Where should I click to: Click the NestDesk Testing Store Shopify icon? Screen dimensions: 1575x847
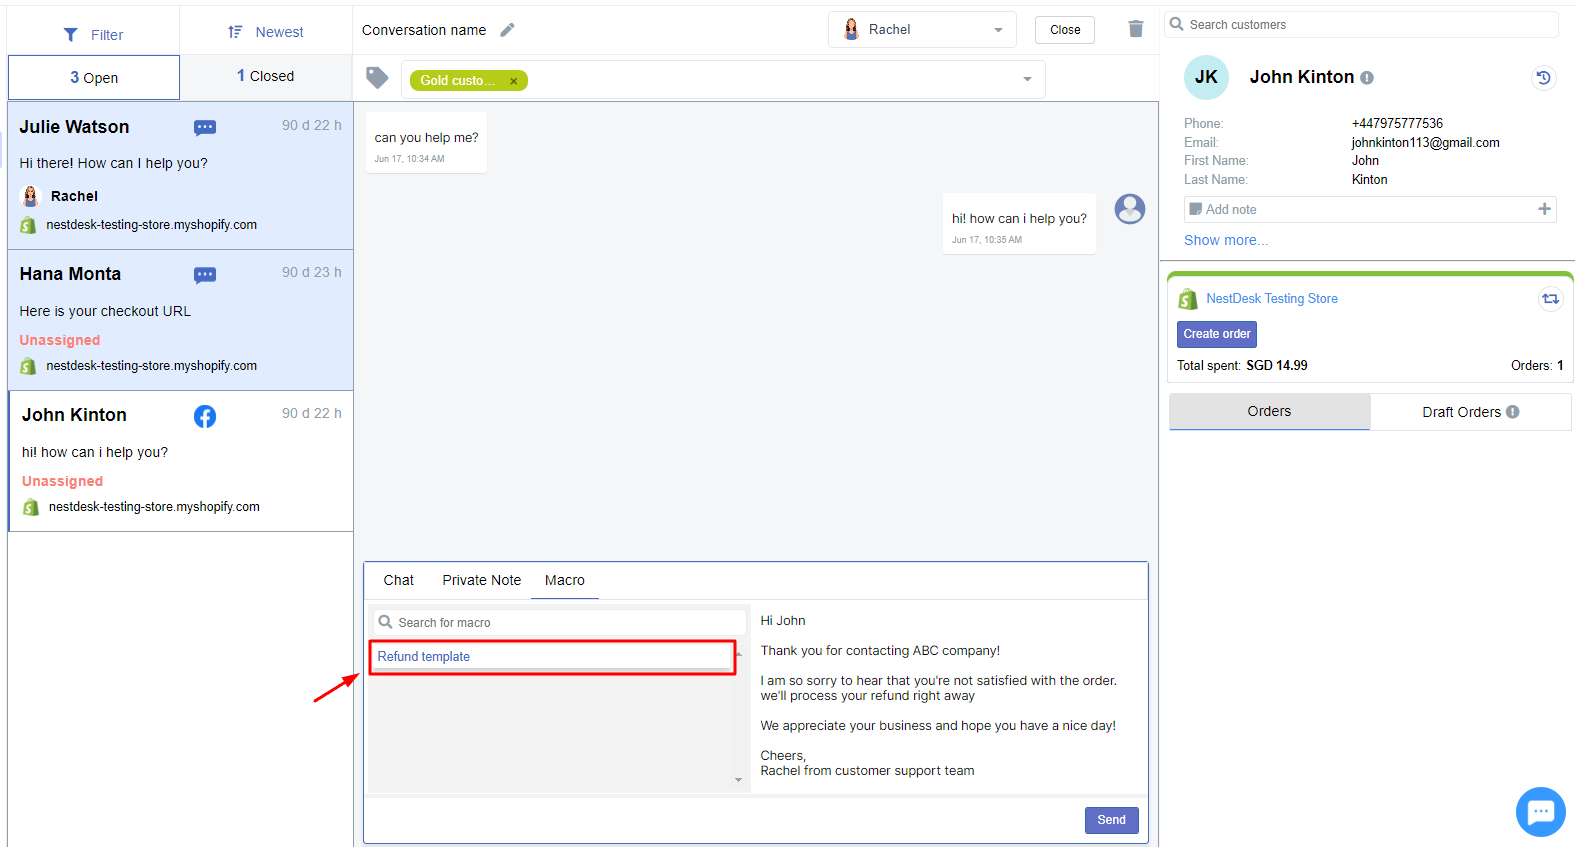pyautogui.click(x=1188, y=299)
